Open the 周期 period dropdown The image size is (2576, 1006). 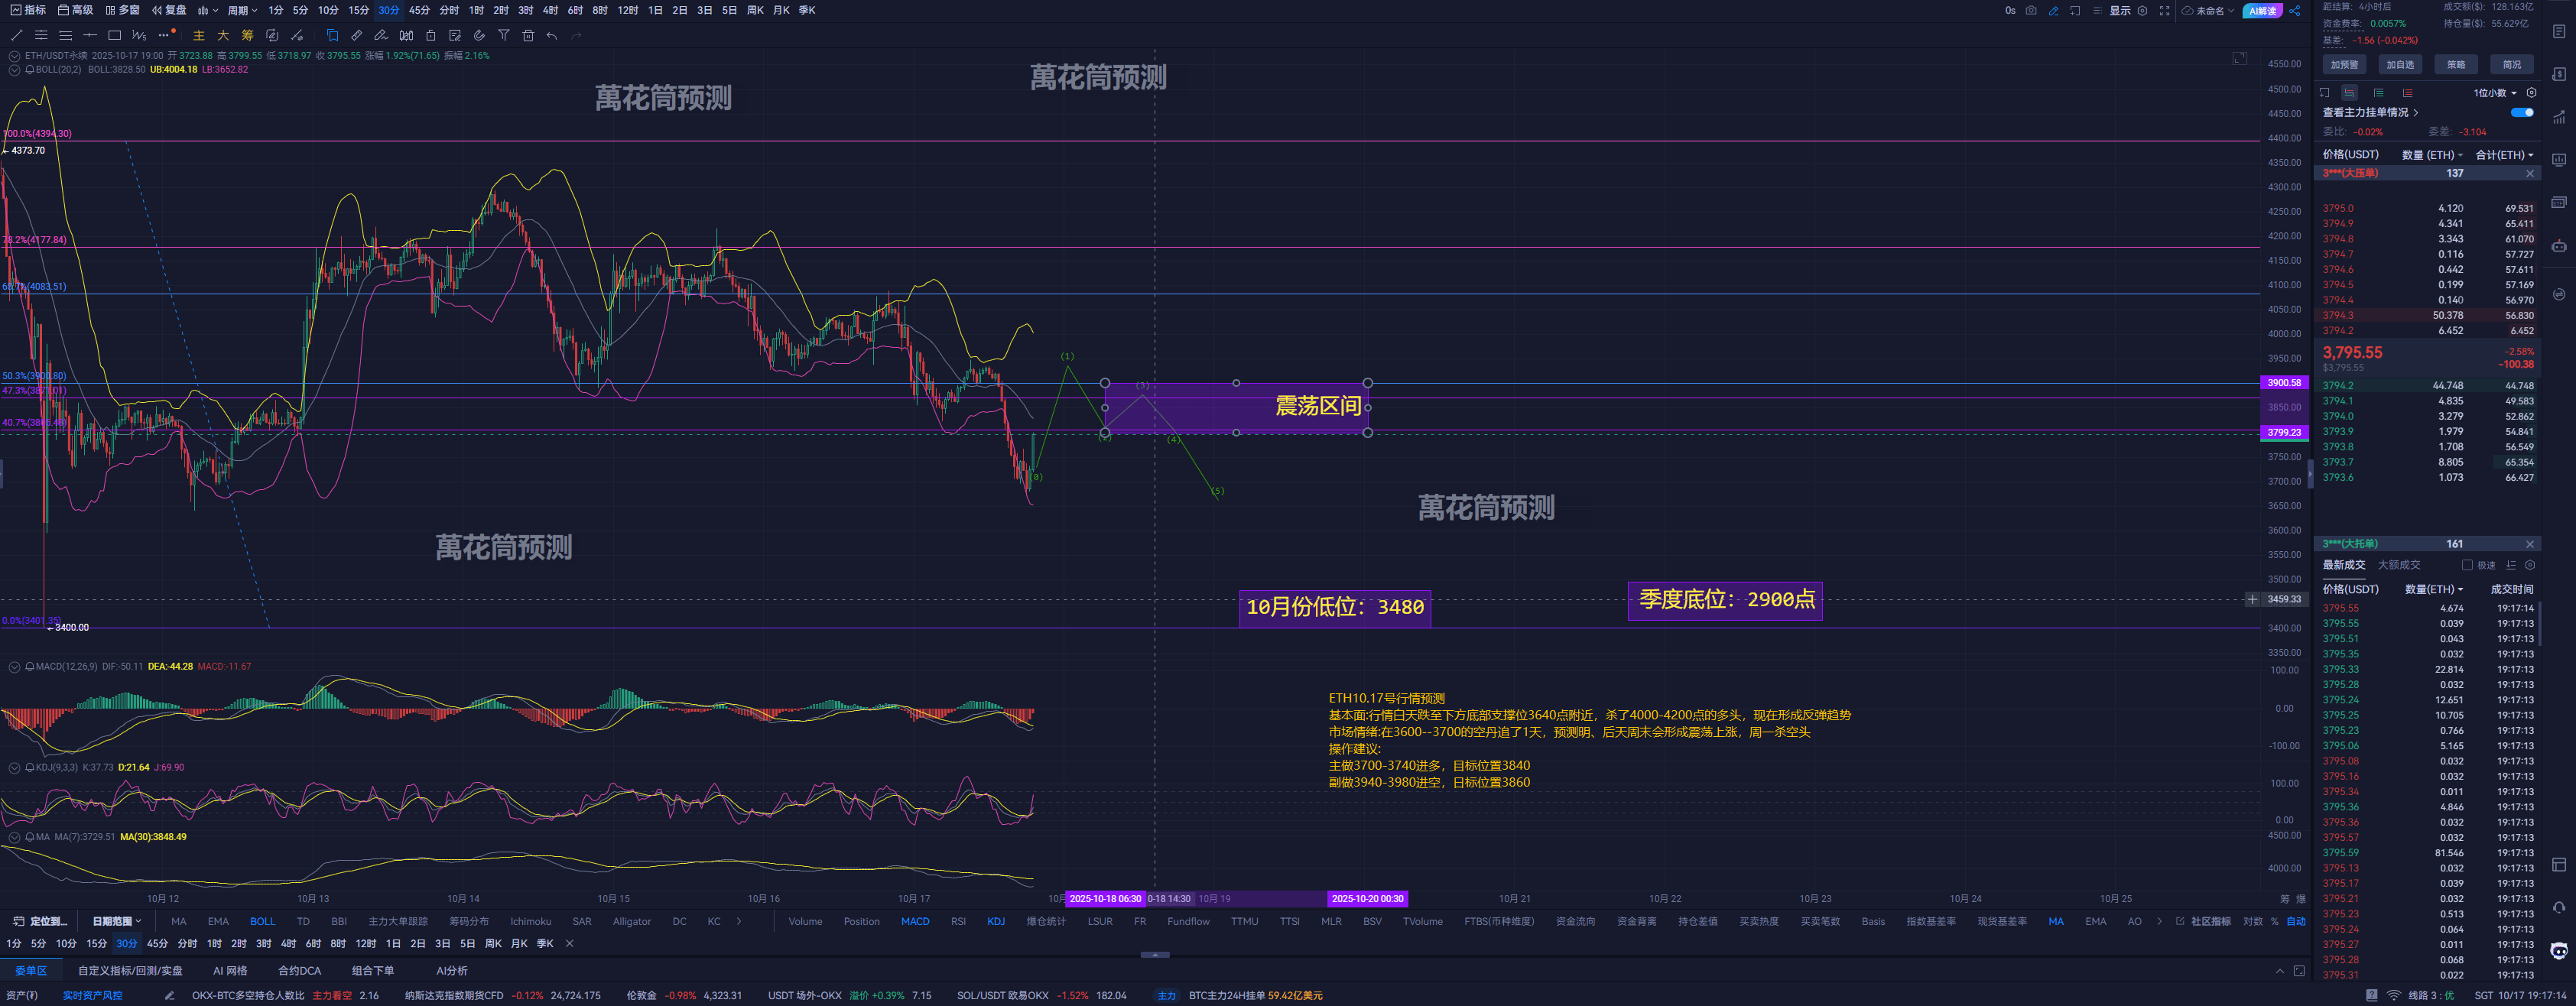pos(242,10)
